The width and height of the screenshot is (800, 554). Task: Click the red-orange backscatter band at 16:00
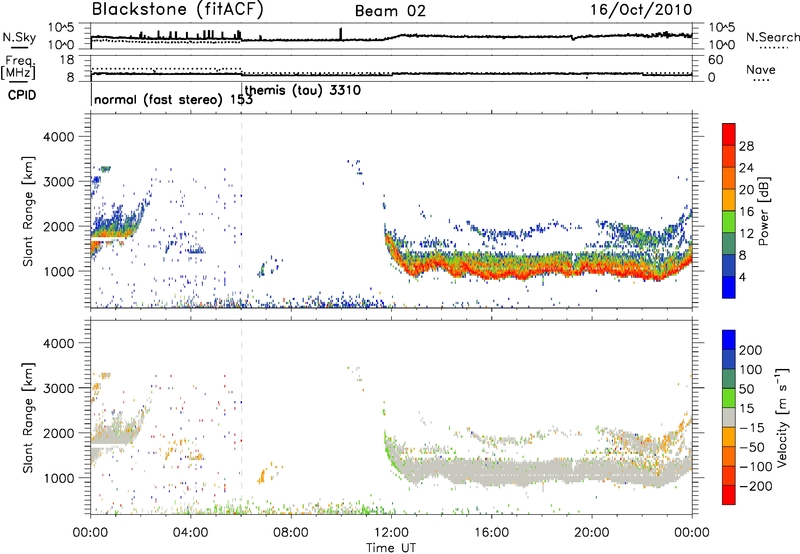(x=491, y=273)
